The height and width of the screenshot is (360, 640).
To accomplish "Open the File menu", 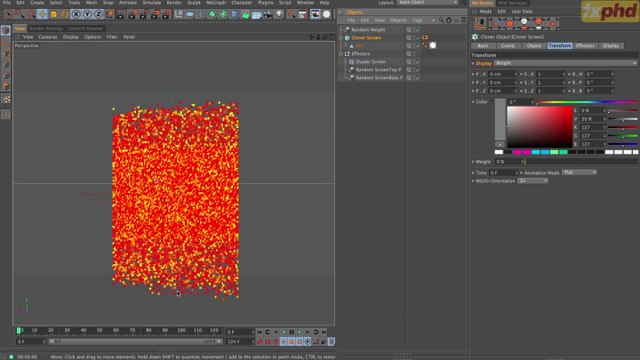I will [7, 3].
